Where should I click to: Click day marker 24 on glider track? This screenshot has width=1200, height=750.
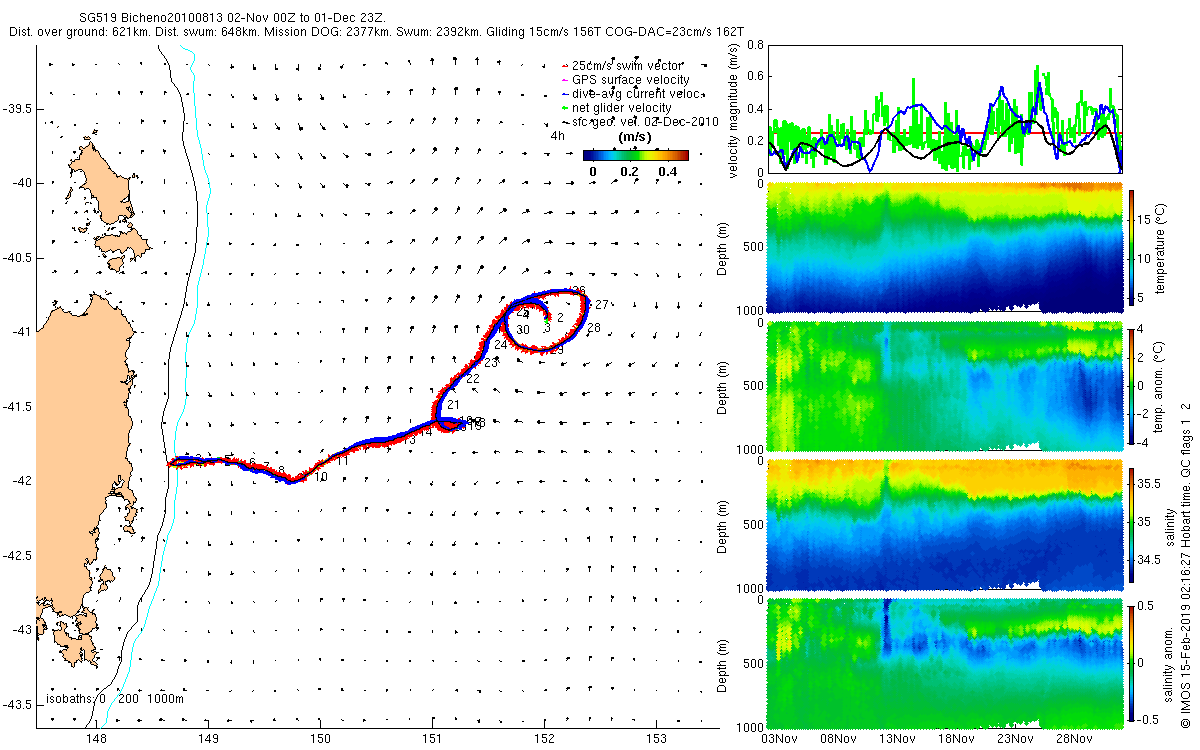coord(499,344)
